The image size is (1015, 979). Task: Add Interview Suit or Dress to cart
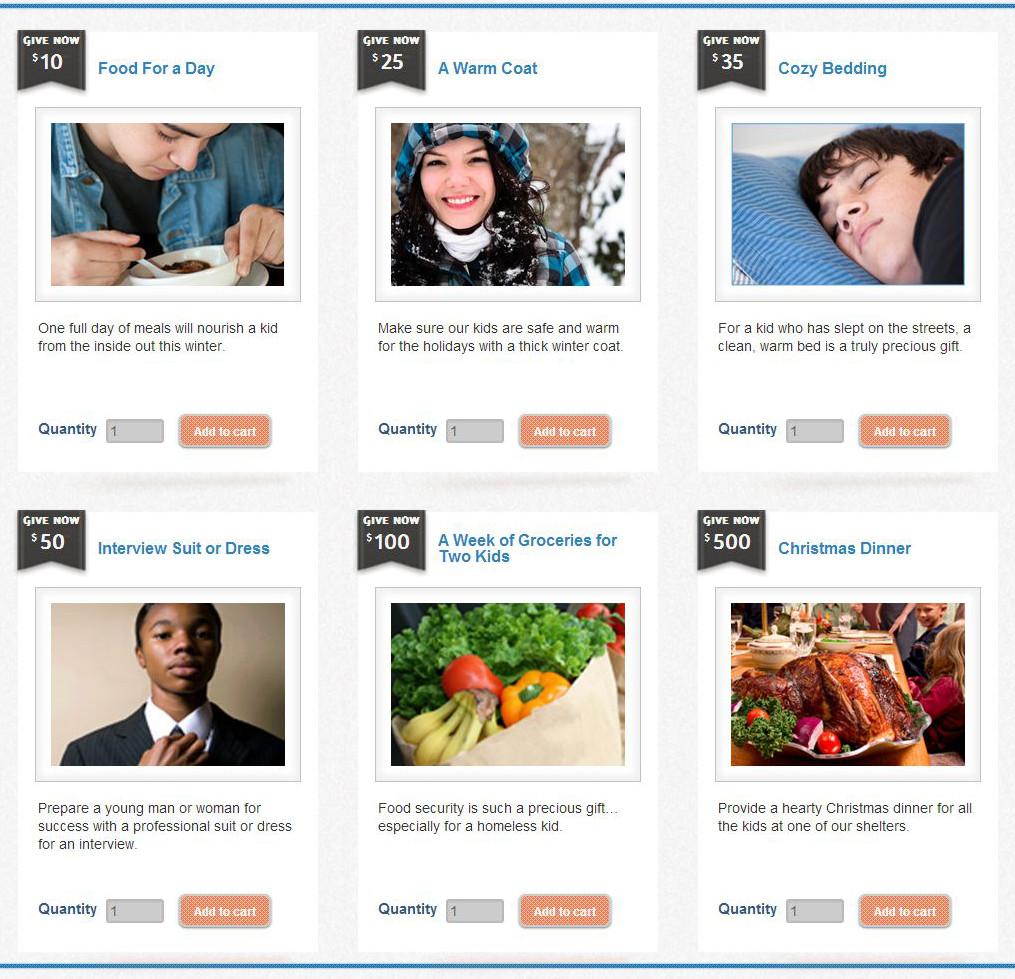[225, 911]
